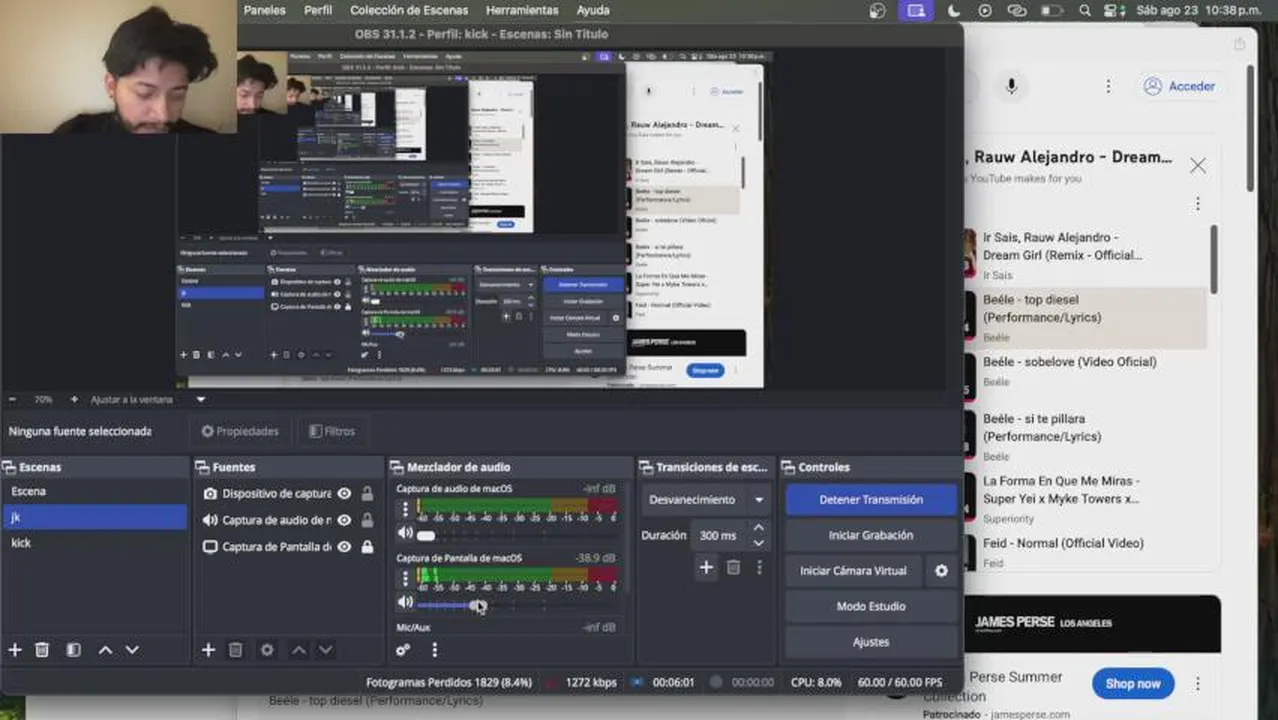Open Ajustes from the Controles panel

871,642
